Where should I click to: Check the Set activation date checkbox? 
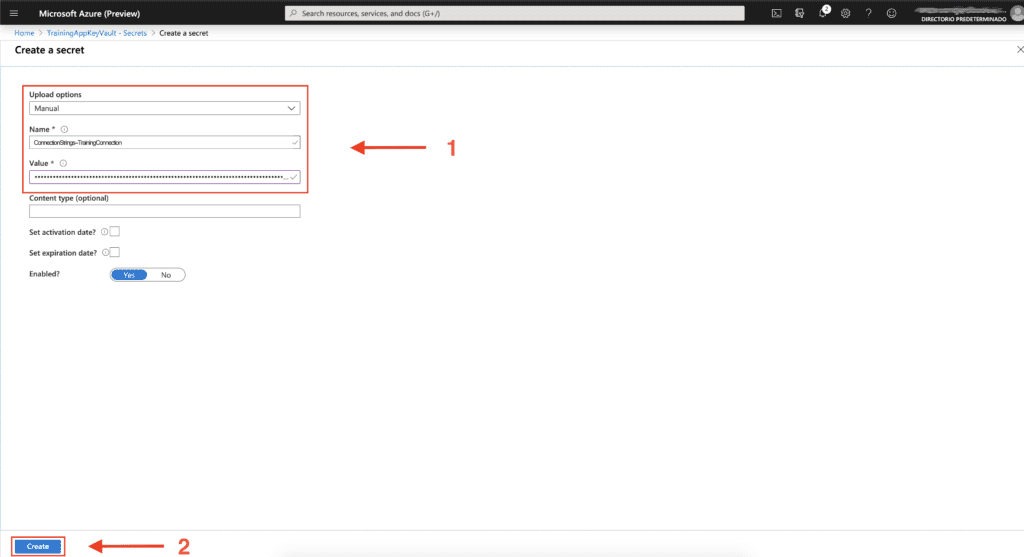[115, 231]
